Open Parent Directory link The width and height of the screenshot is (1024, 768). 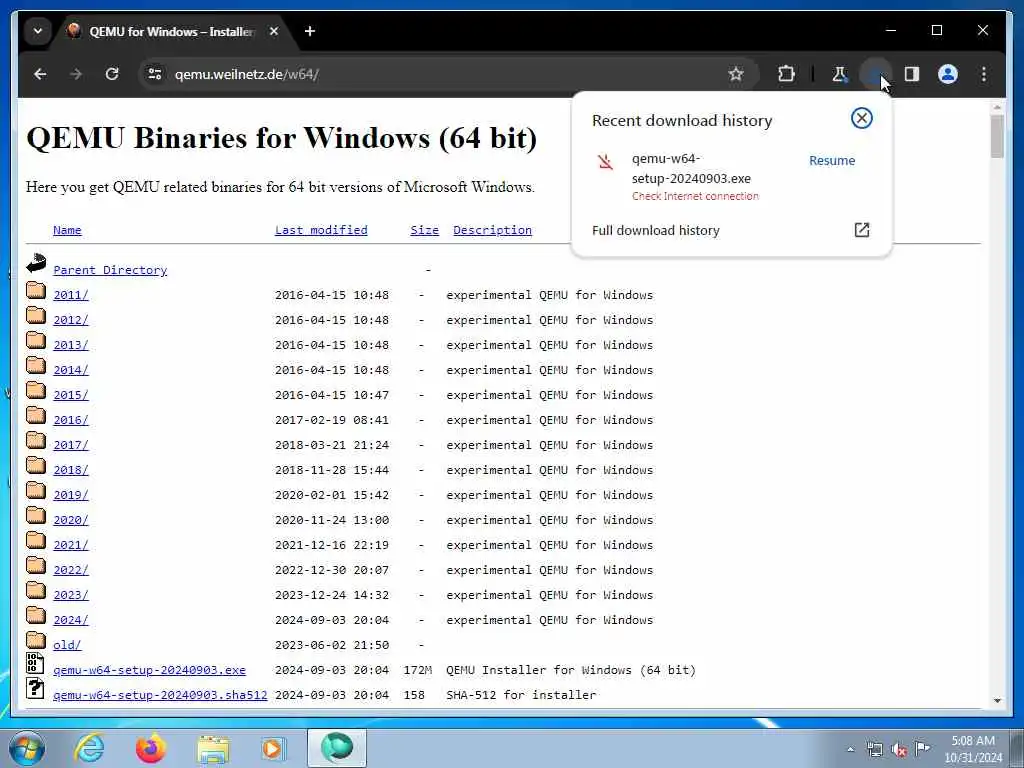(110, 270)
